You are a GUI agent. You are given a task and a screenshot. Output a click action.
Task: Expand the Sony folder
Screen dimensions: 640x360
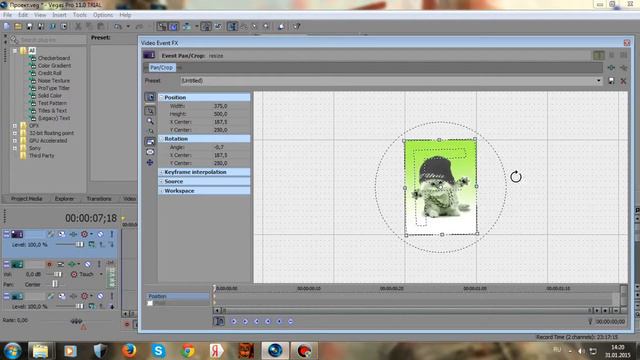click(15, 148)
